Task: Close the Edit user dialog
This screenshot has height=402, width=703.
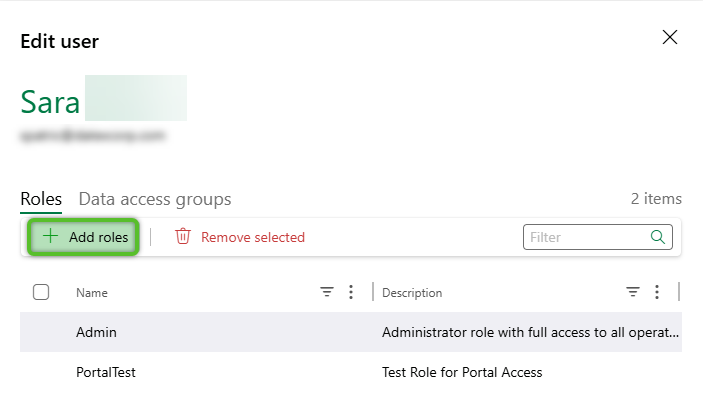Action: [669, 37]
